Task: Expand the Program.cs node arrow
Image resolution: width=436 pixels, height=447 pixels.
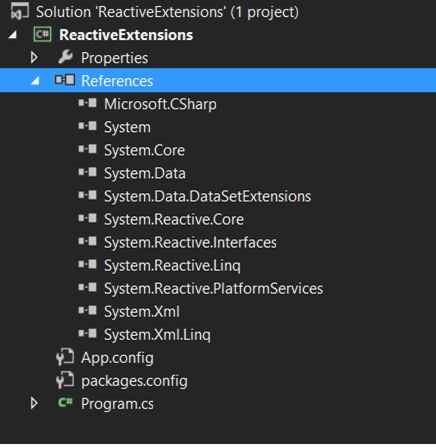Action: [x=34, y=403]
